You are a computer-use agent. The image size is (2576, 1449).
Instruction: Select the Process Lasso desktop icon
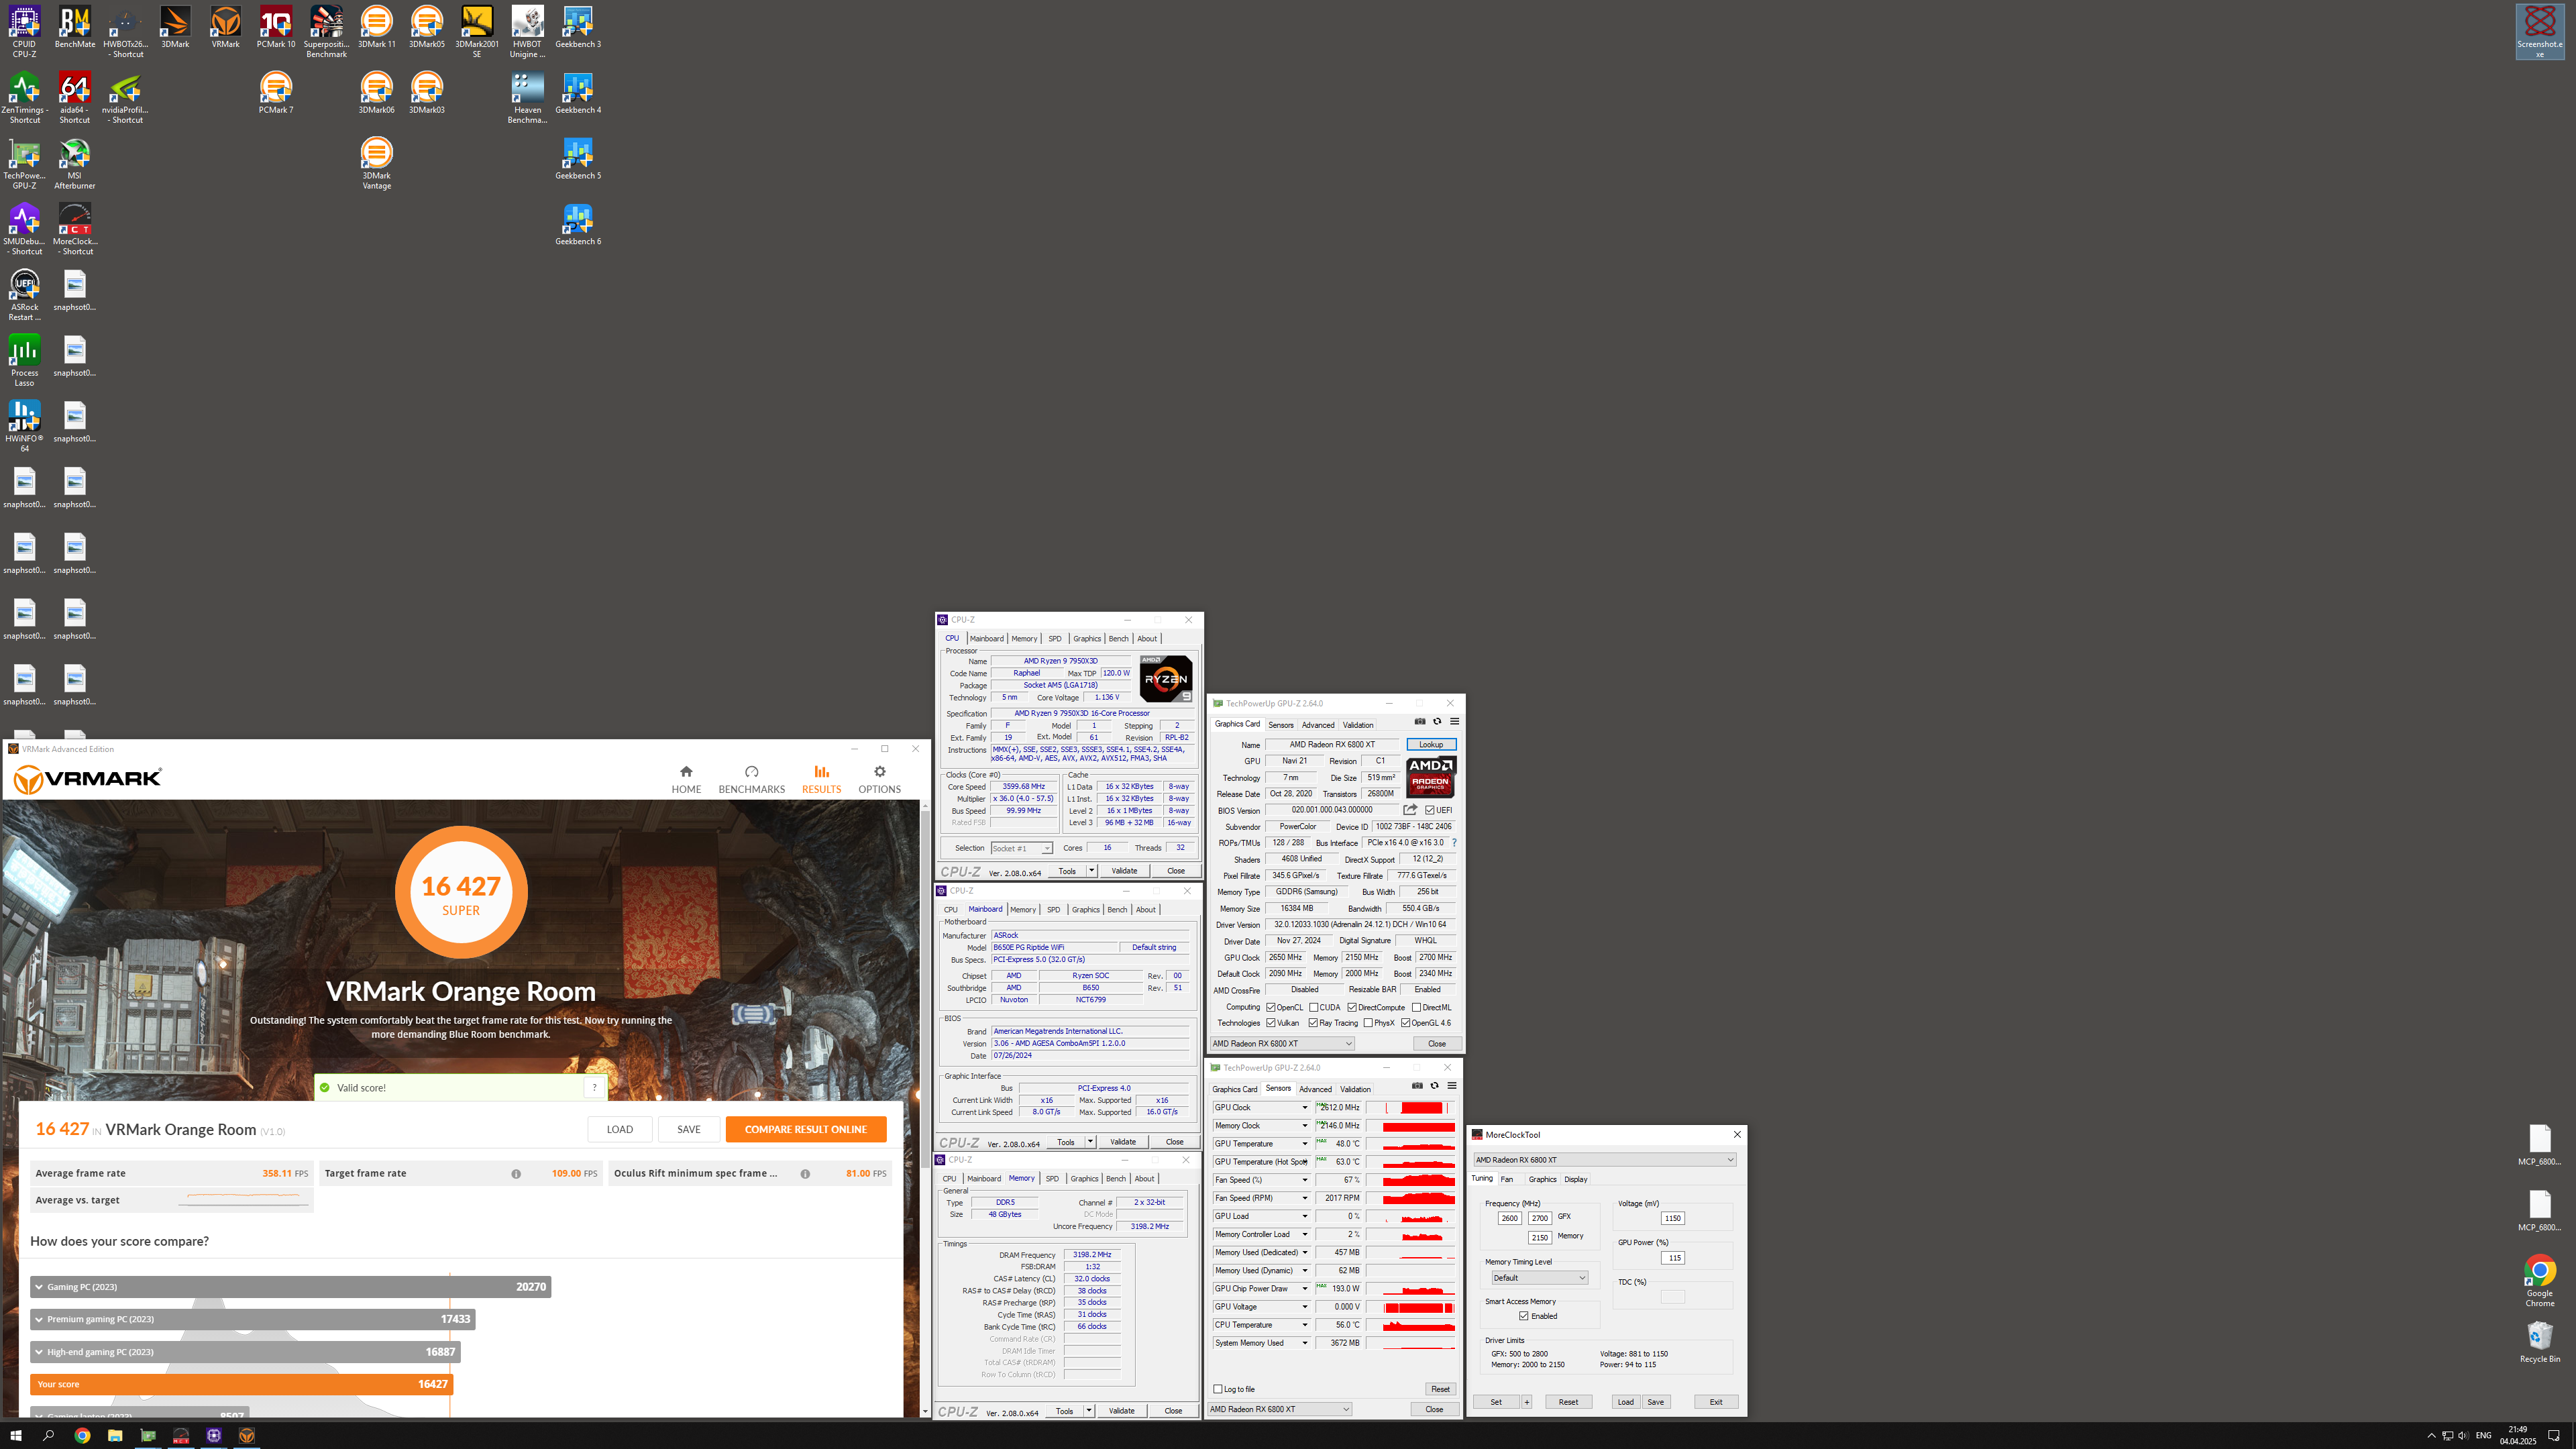(24, 361)
